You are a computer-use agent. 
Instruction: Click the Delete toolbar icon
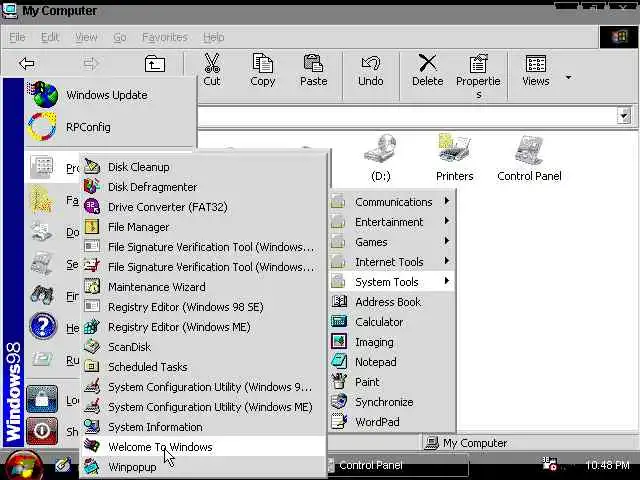[427, 70]
